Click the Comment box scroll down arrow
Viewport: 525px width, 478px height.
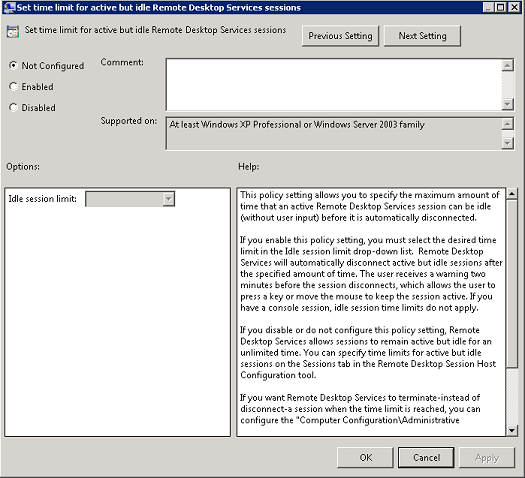tap(508, 104)
